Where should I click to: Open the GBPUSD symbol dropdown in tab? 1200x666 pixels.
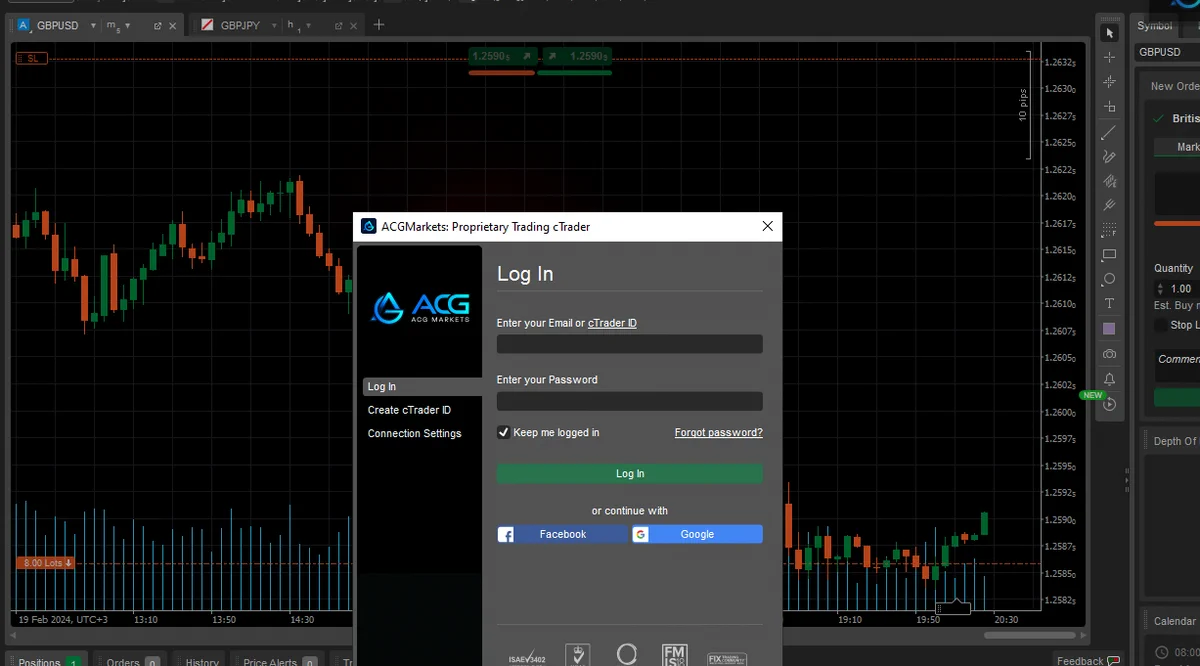(93, 26)
